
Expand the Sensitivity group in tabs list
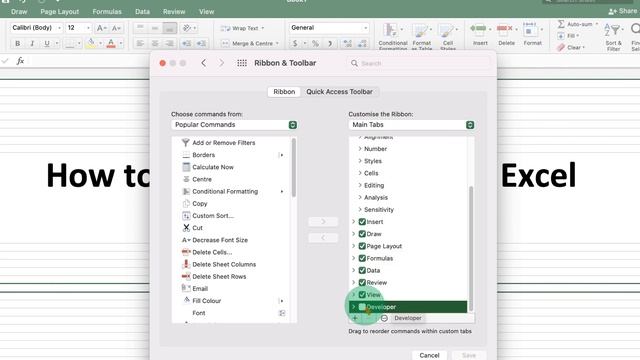point(360,210)
